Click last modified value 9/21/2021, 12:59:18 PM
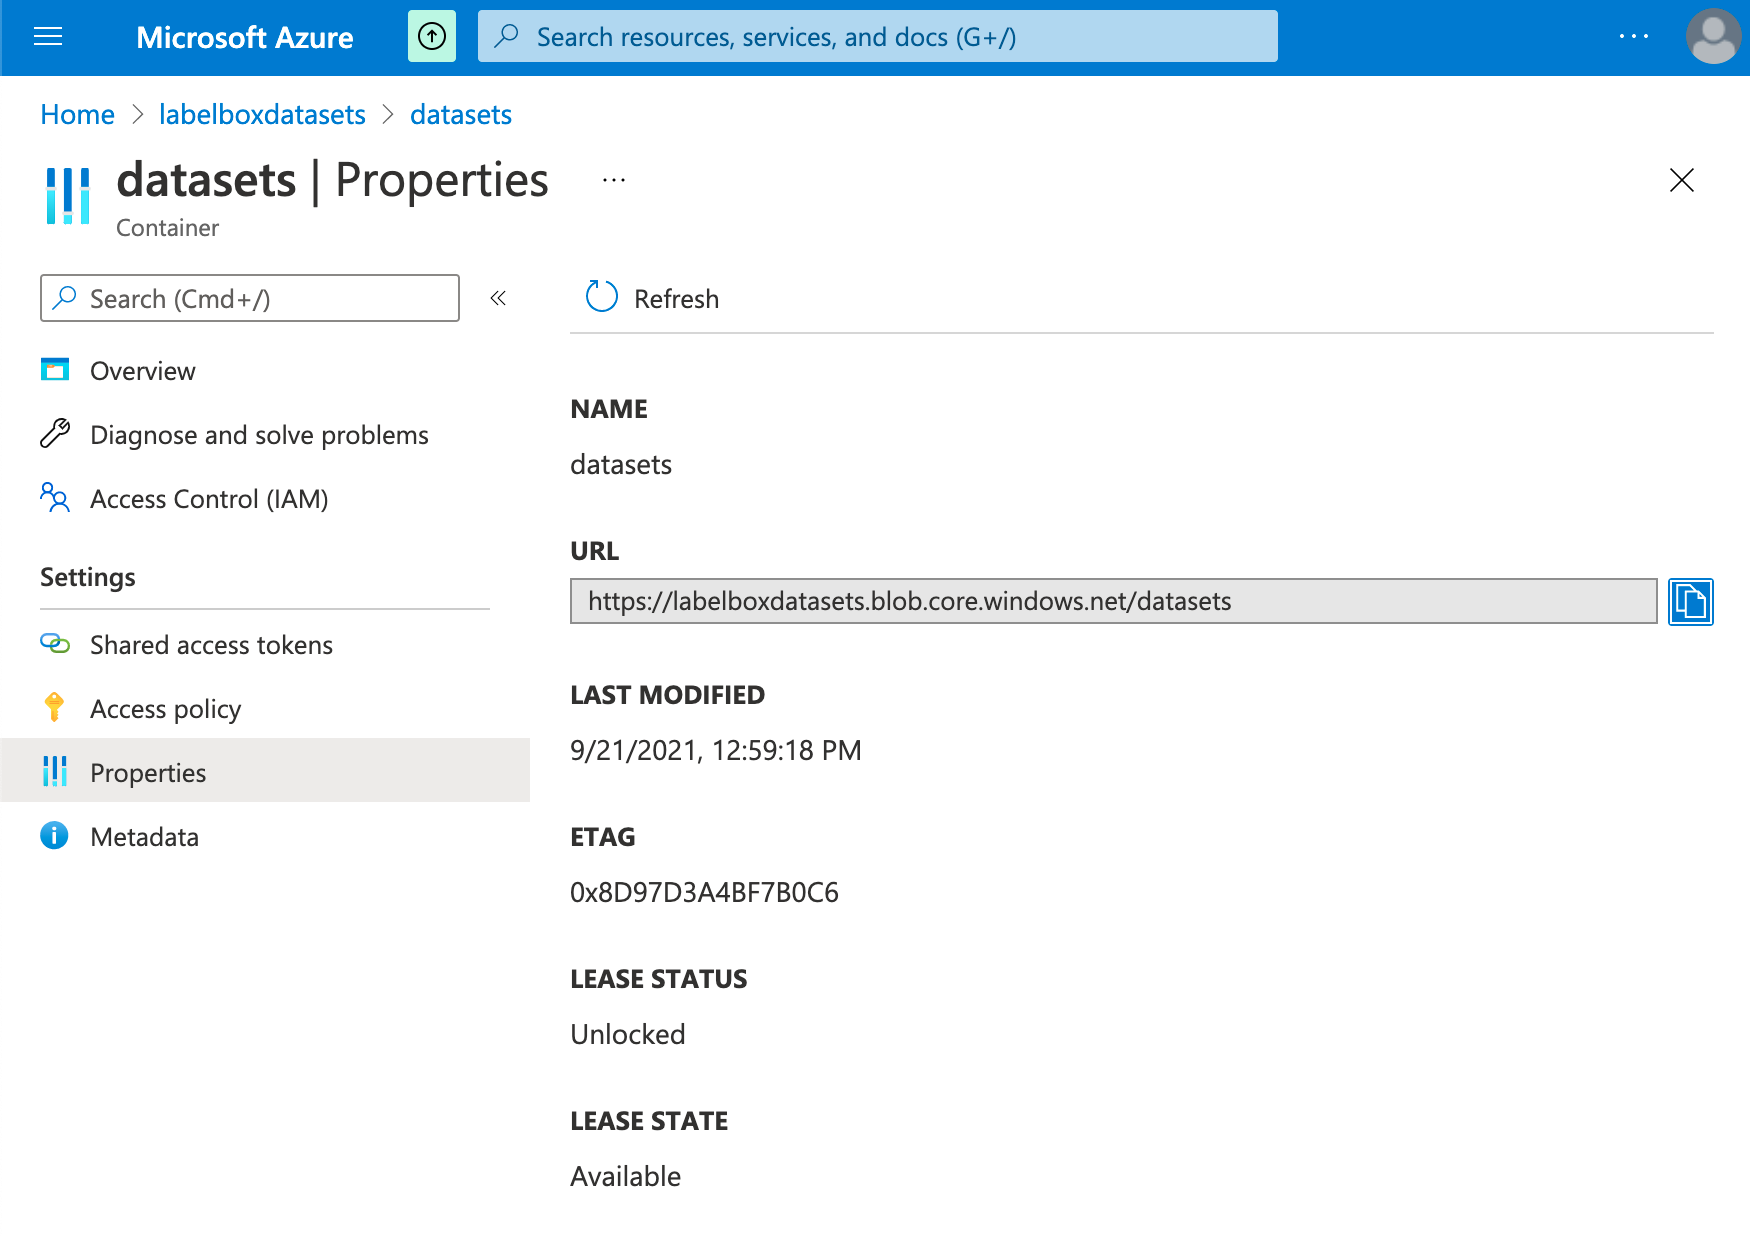 coord(715,750)
